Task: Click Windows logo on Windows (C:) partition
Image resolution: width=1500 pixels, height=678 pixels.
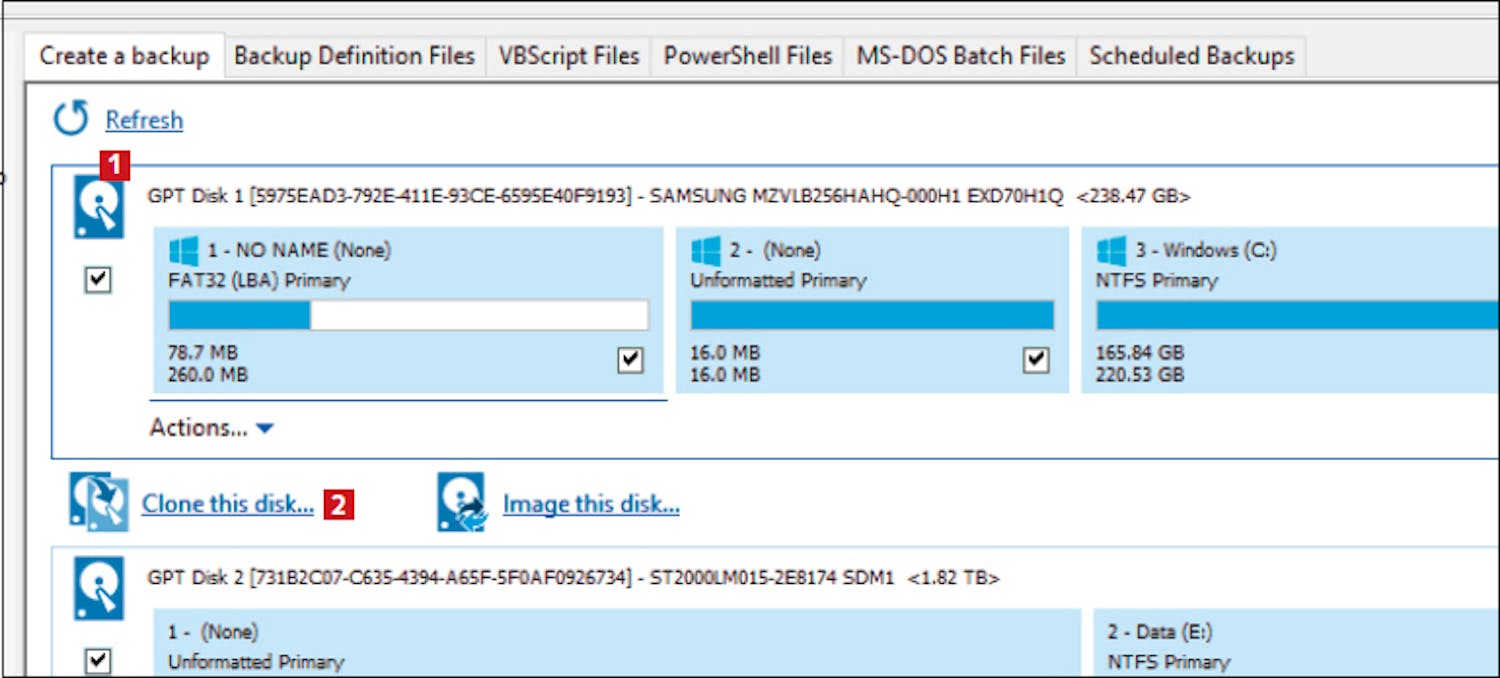Action: (1111, 250)
